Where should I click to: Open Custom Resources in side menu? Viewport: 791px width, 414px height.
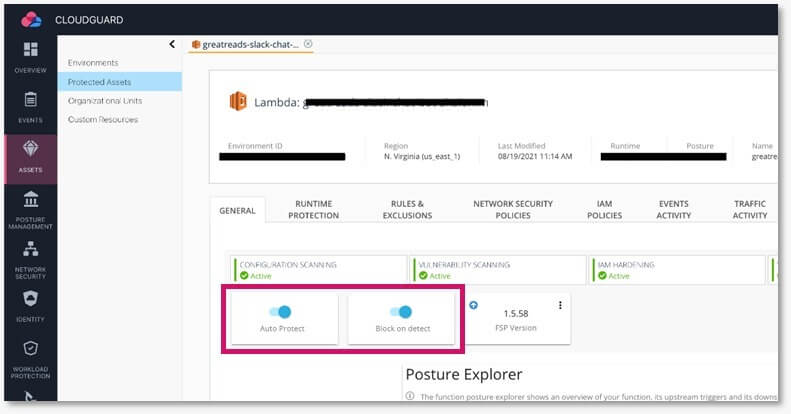[103, 120]
